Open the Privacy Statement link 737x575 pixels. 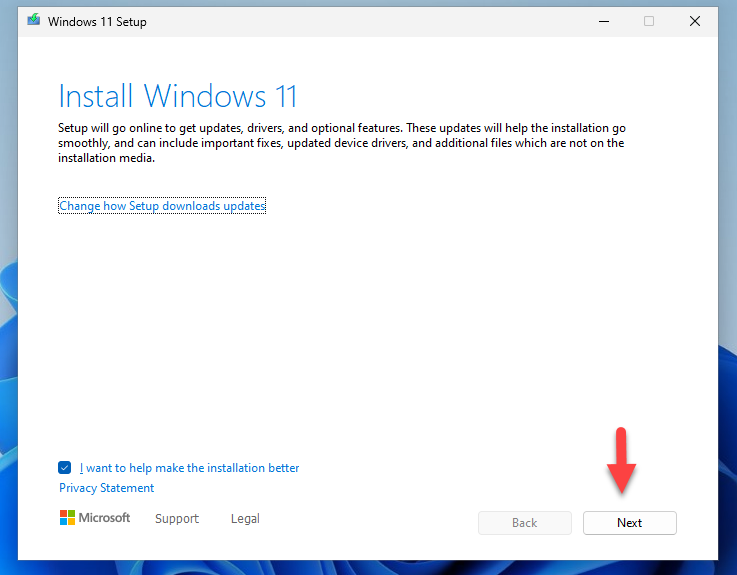click(106, 488)
